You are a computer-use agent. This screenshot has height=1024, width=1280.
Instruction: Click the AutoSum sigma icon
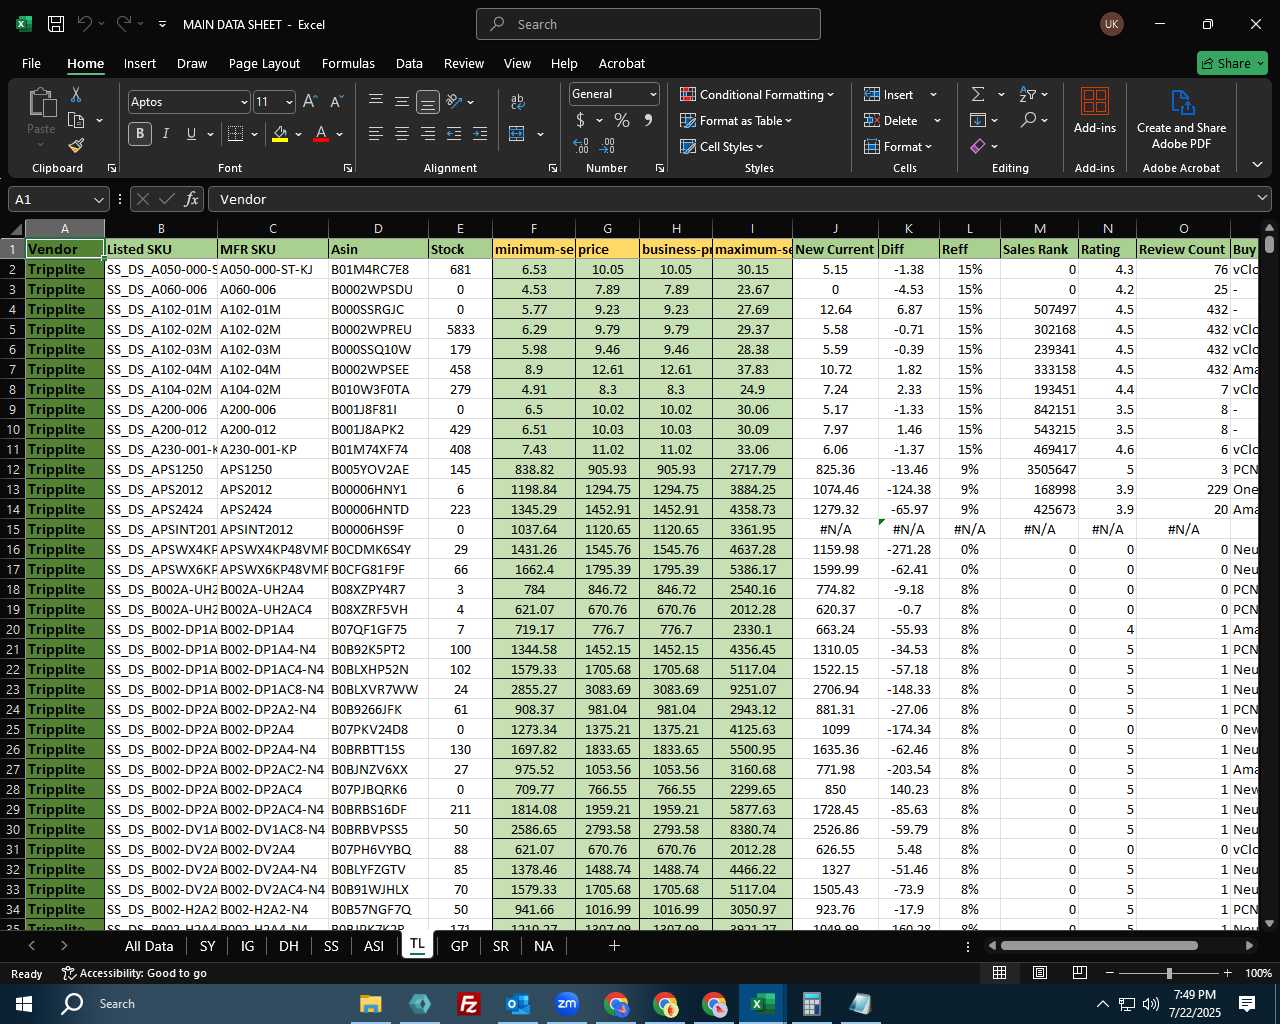click(978, 94)
